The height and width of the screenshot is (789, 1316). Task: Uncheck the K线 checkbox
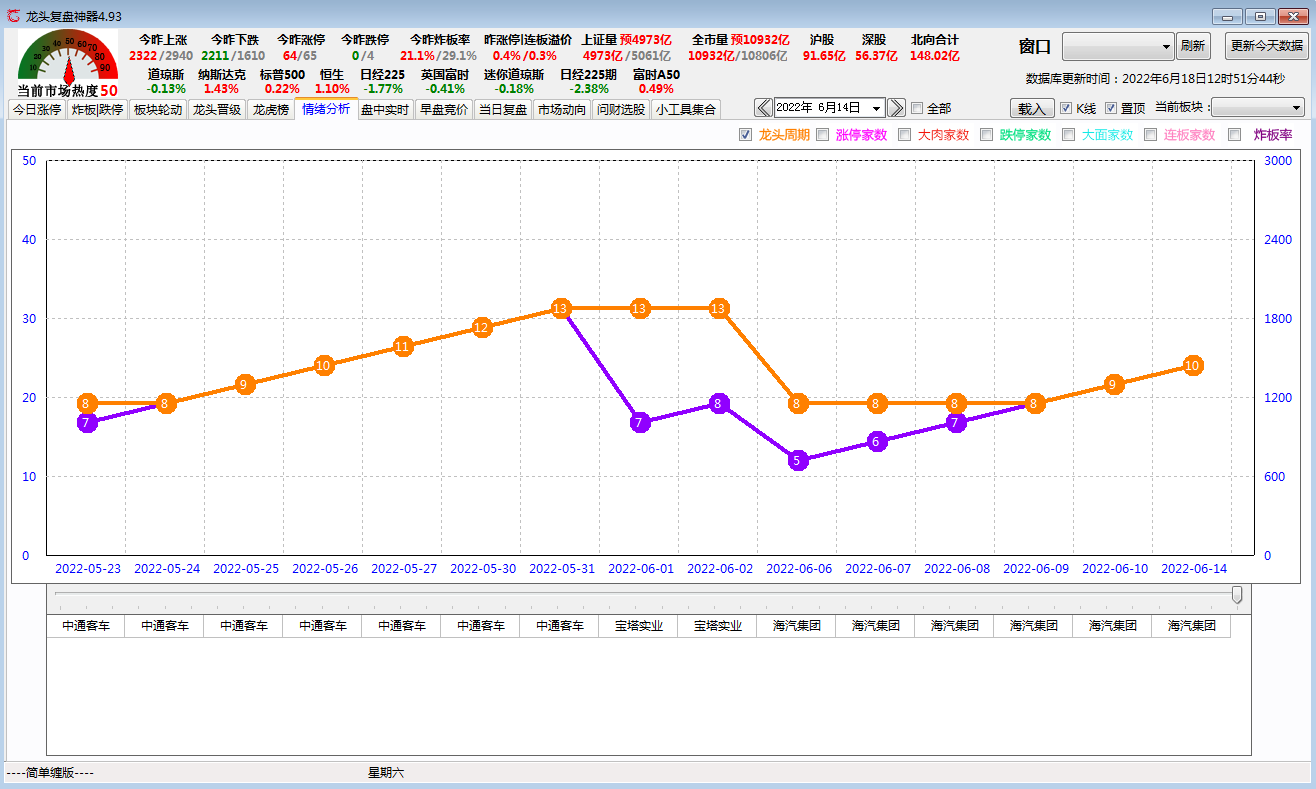click(x=1066, y=108)
